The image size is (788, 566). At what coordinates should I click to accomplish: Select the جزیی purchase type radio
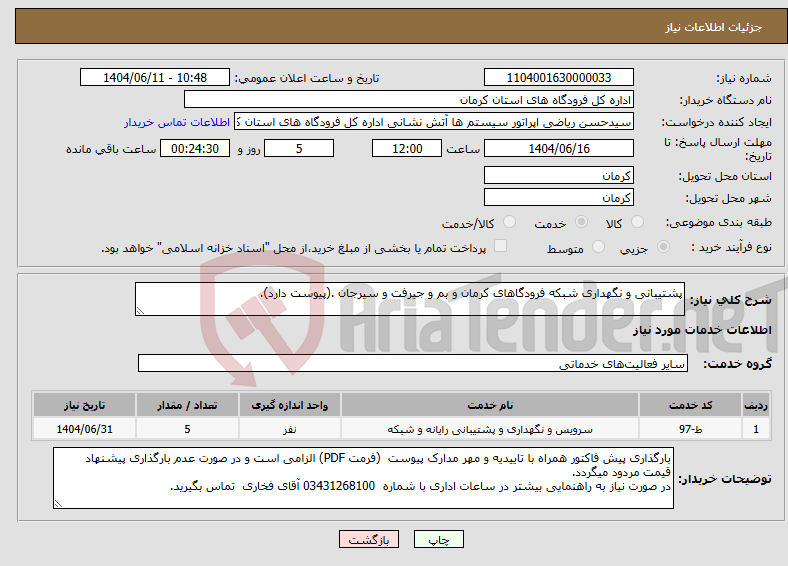pos(663,247)
